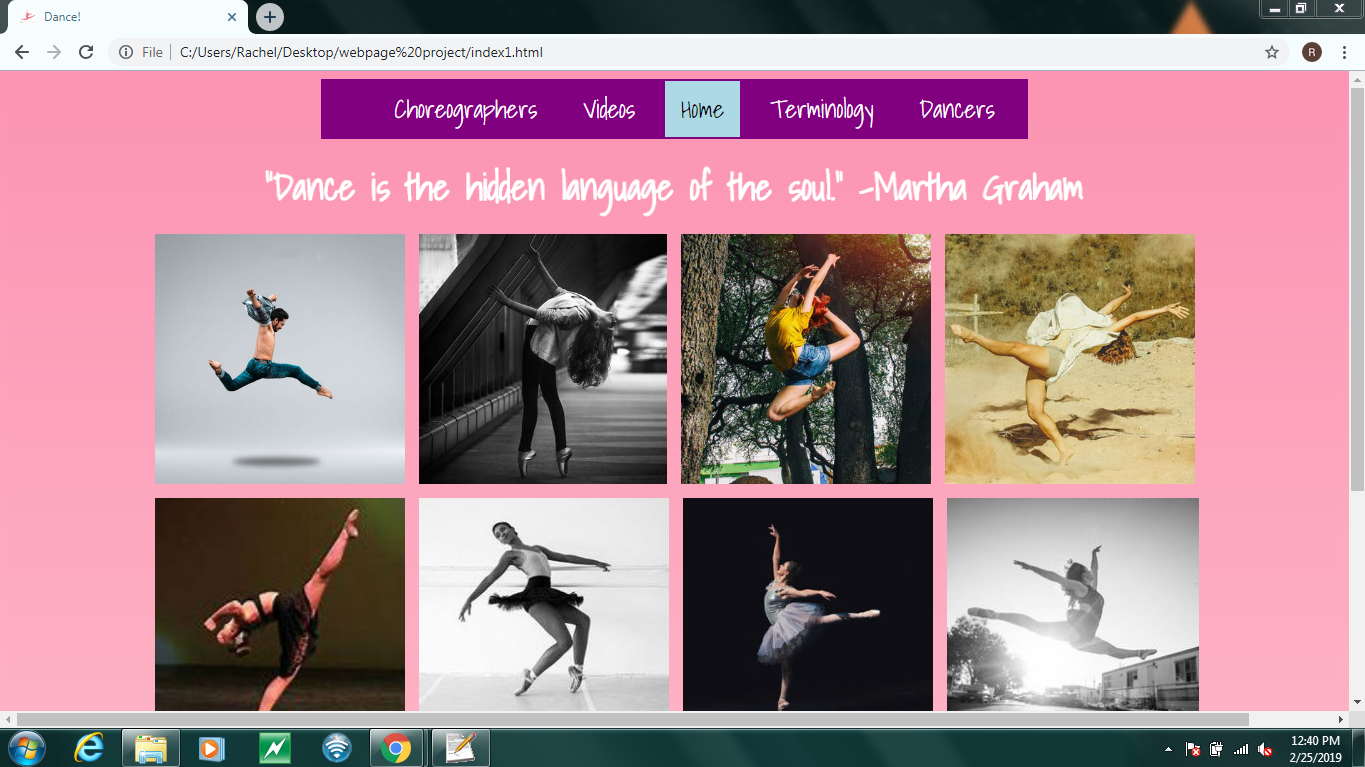The image size is (1365, 767).
Task: Select Home in the navigation bar
Action: (702, 109)
